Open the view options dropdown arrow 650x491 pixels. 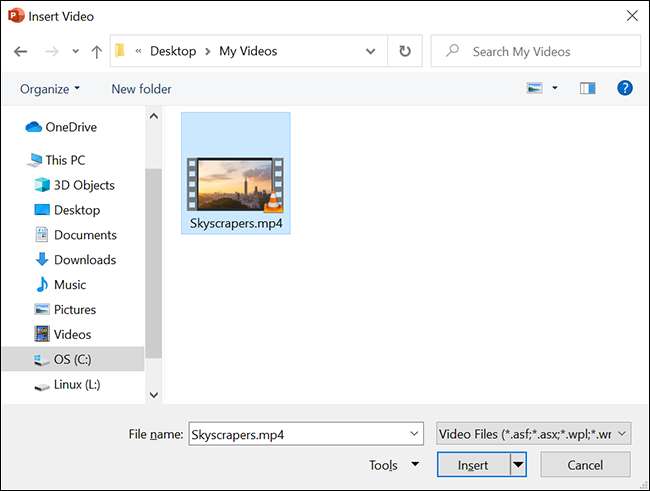tap(555, 89)
